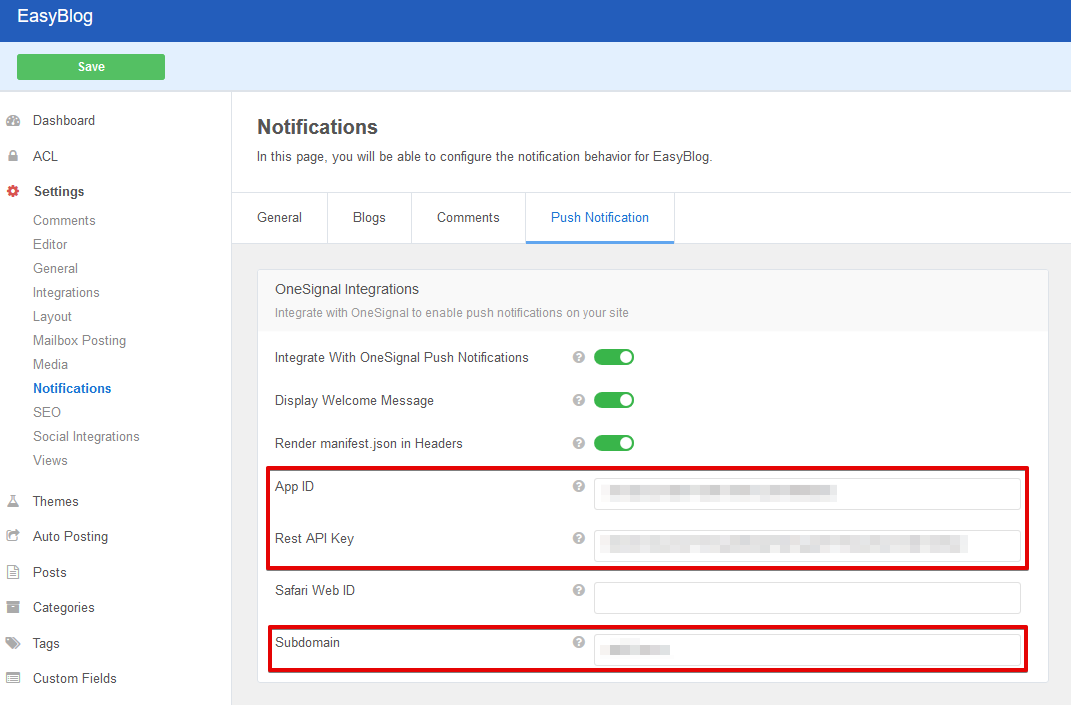Open help icon next to Rest API Key
The width and height of the screenshot is (1071, 705).
pos(579,538)
